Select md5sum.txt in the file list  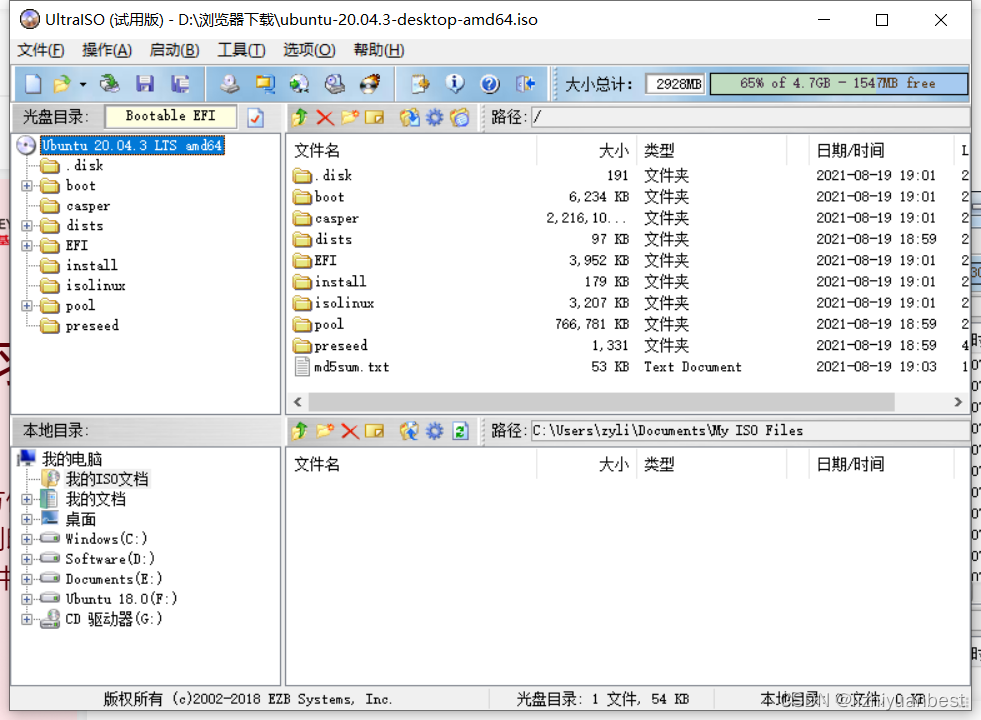(351, 367)
